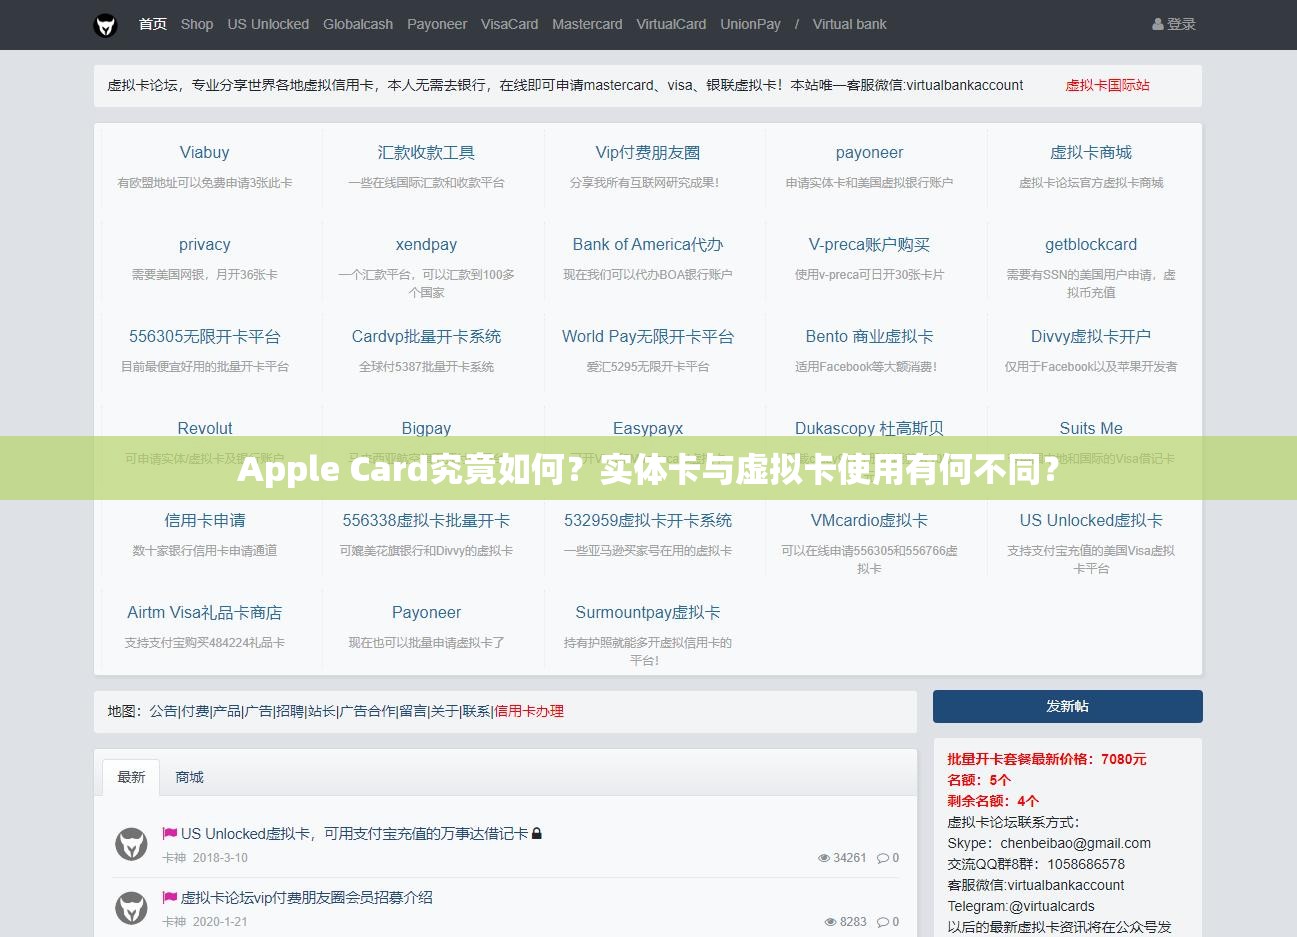
Task: Click lock icon after US Unlocked post title
Action: coord(537,833)
